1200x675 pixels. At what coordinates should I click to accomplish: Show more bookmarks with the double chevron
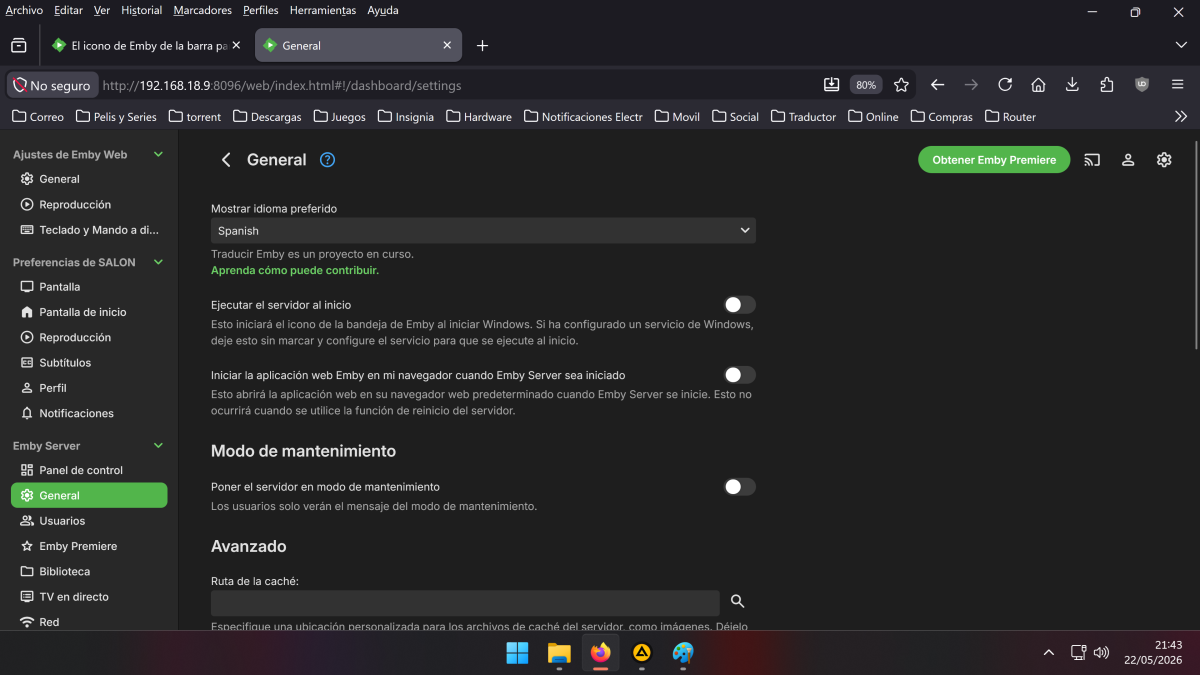1180,117
